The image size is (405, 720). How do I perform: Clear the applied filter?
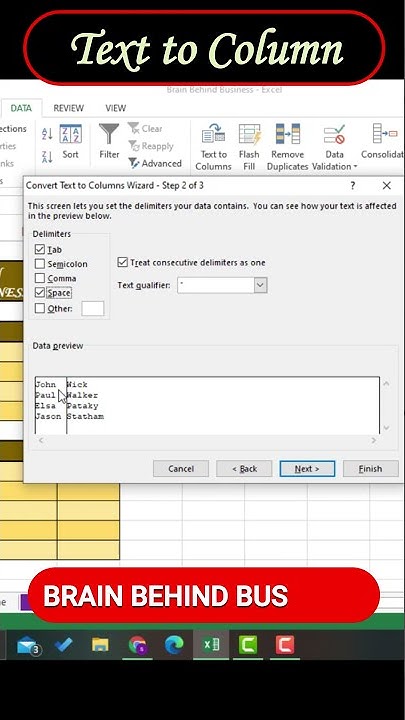[x=145, y=129]
